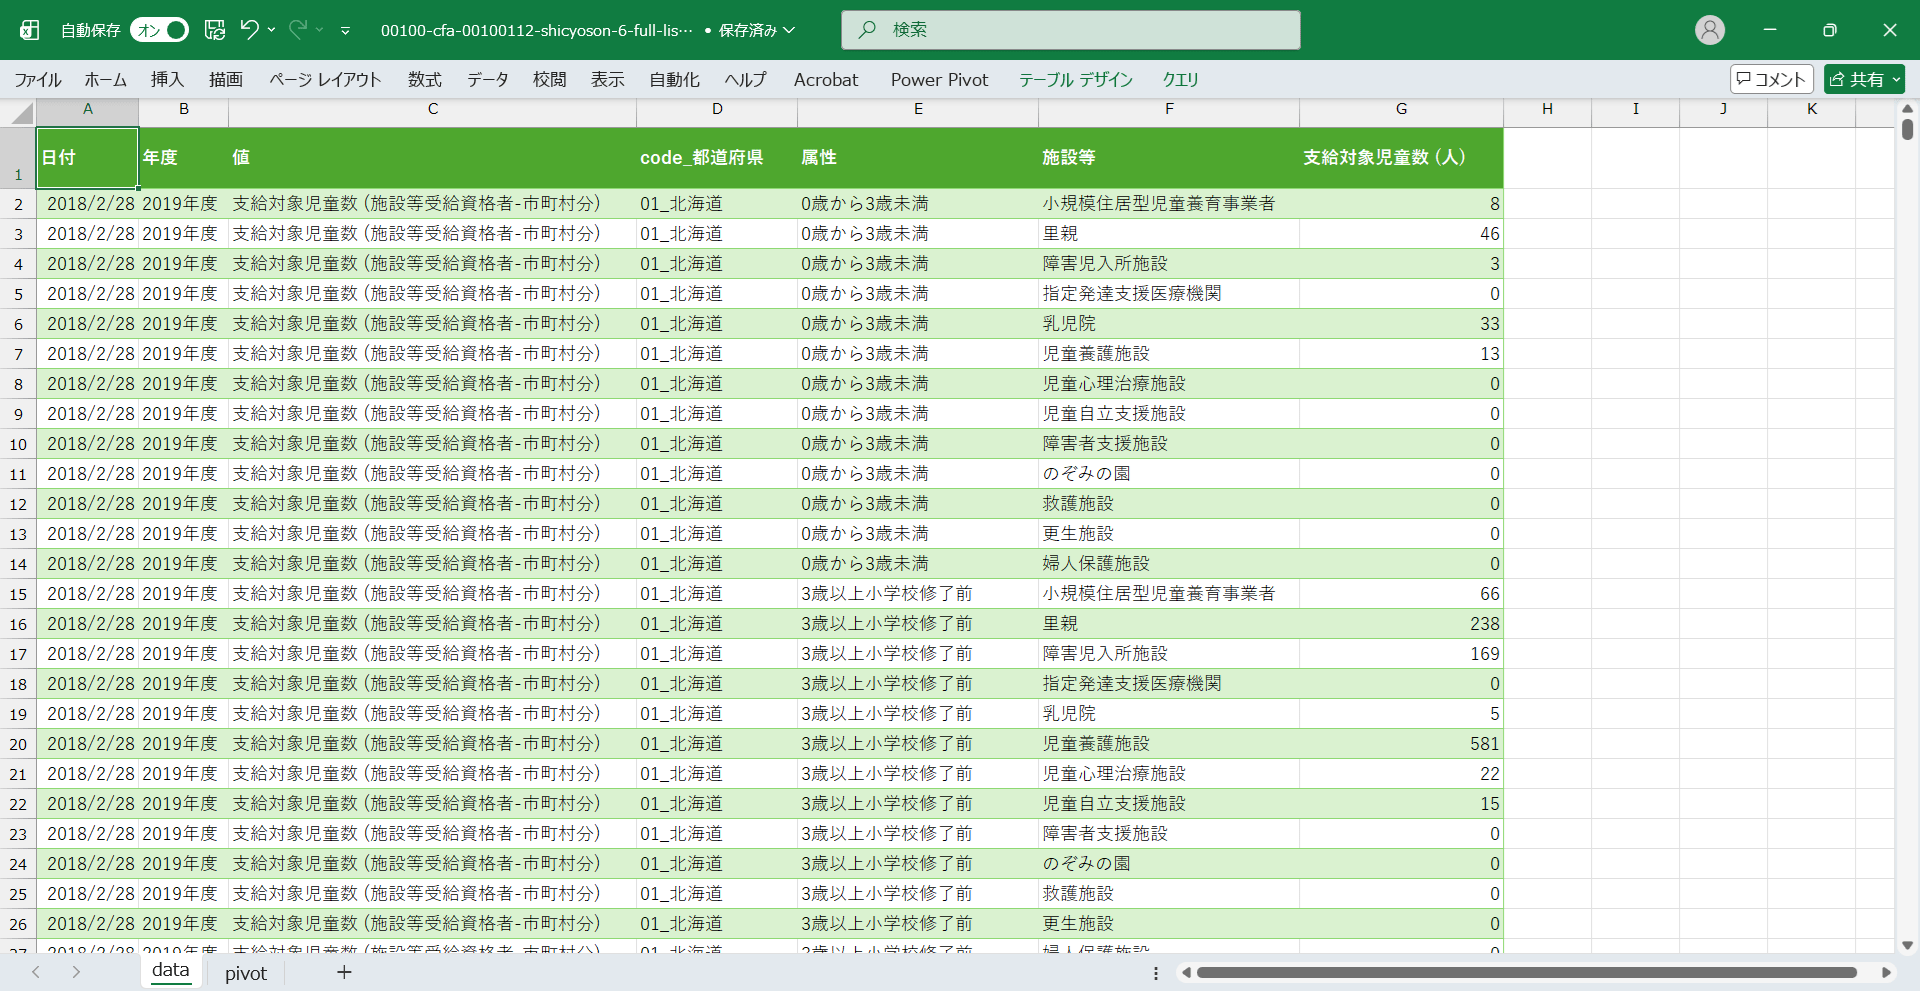
Task: Open the user account profile icon
Action: click(1709, 30)
